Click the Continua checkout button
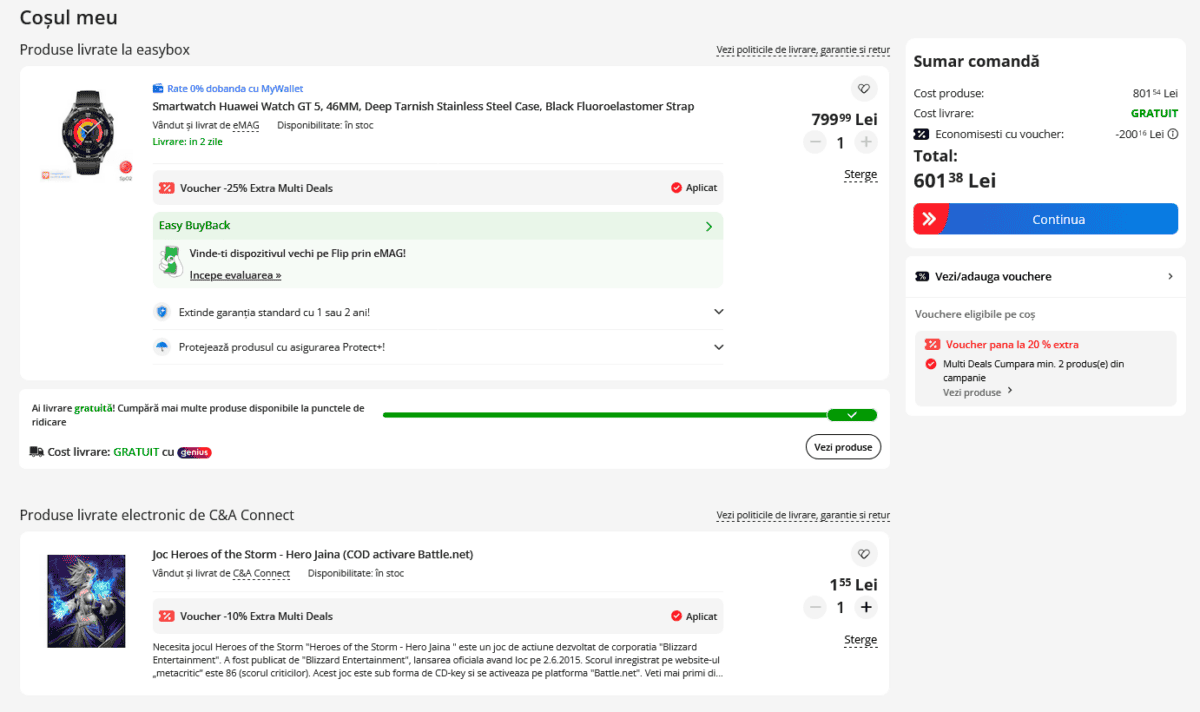The image size is (1200, 712). pos(1045,219)
